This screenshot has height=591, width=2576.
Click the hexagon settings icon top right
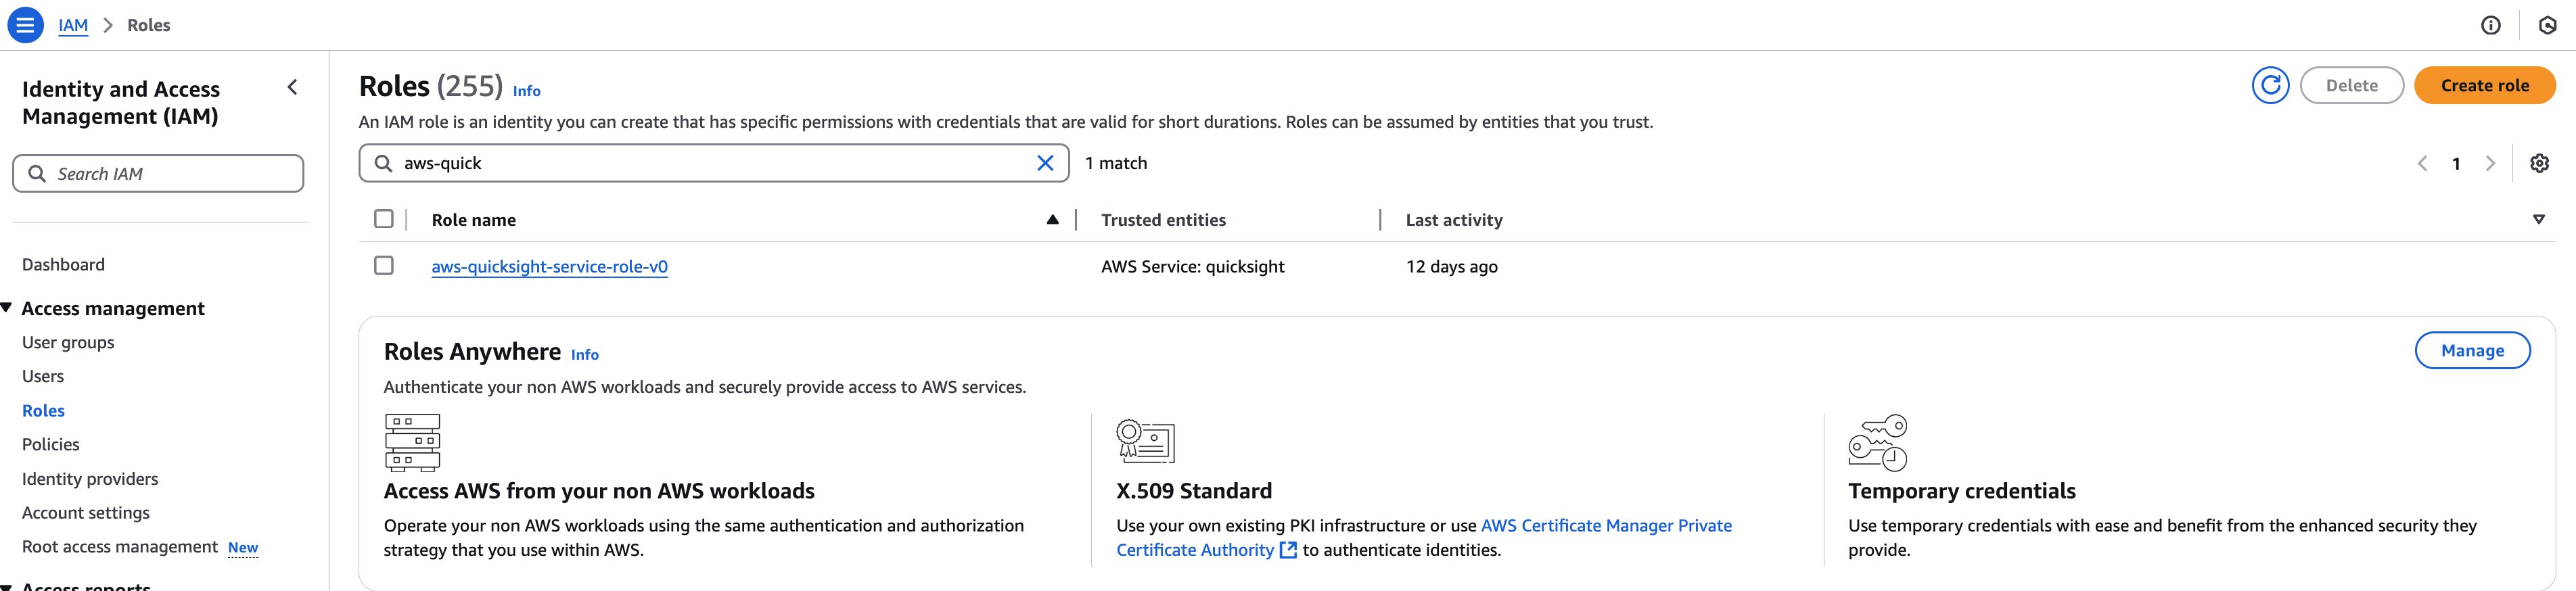coord(2548,26)
